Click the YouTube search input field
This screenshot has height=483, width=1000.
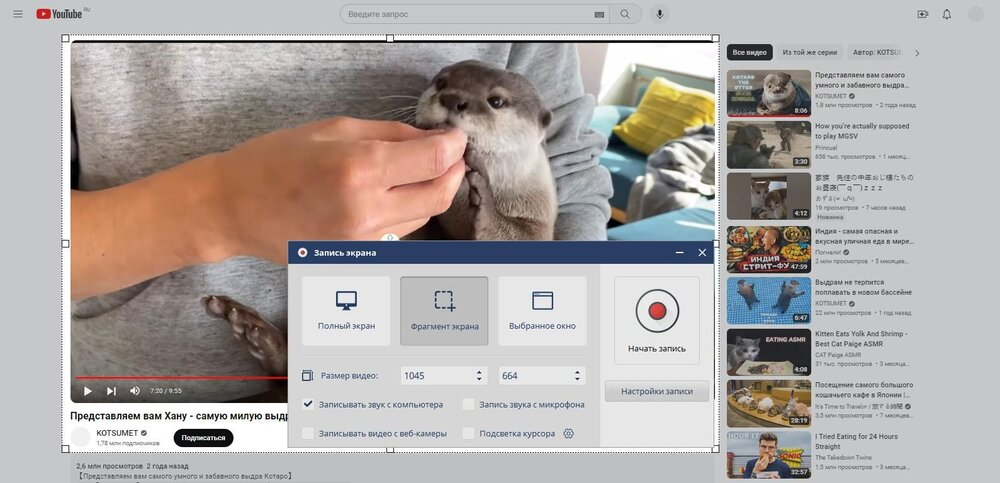(474, 14)
